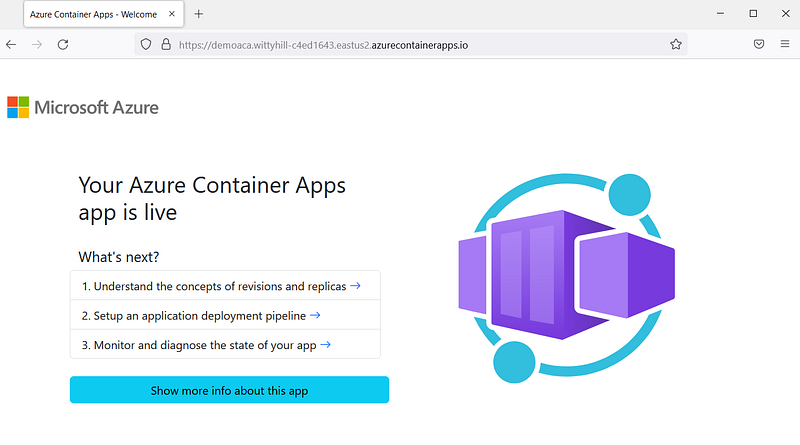The image size is (800, 445).
Task: Click the Microsoft Azure logo
Action: (x=83, y=107)
